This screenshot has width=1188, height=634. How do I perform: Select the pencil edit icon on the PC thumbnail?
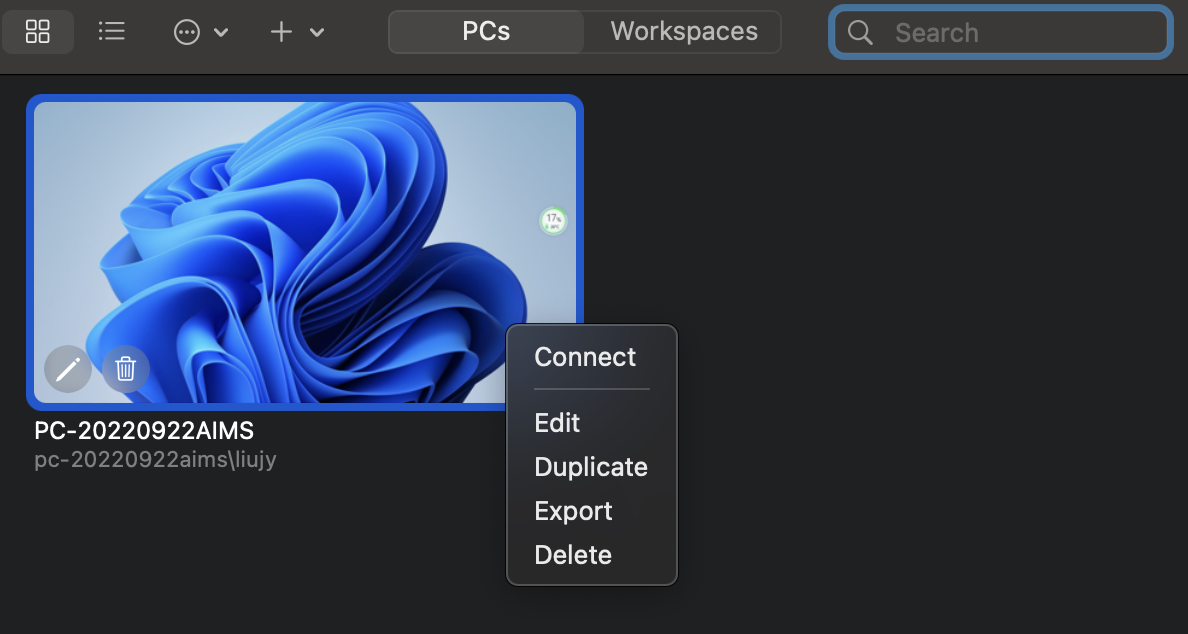67,369
